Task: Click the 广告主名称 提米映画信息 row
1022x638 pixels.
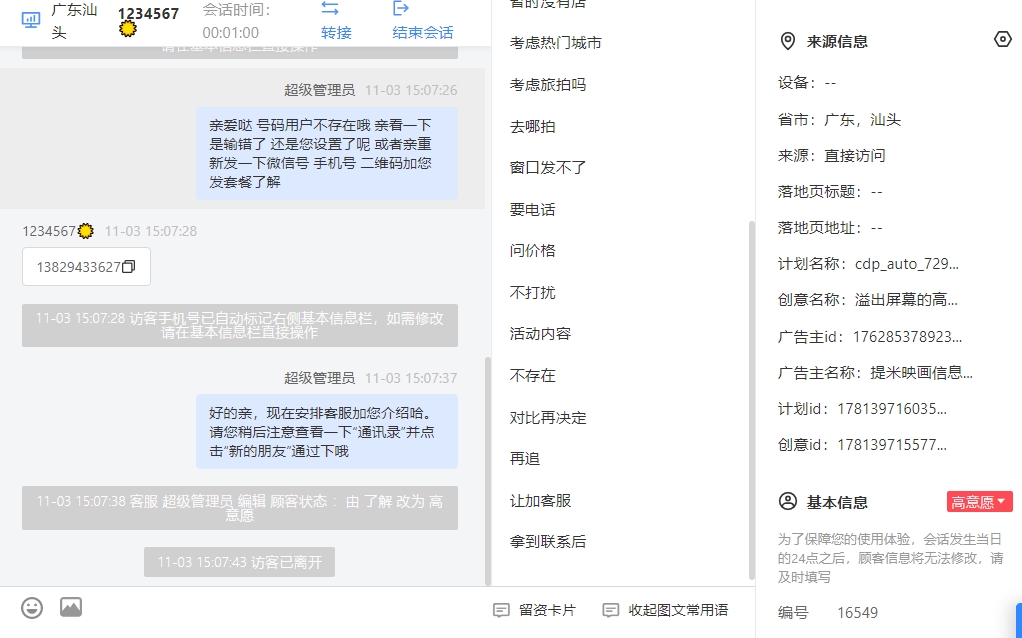Action: 875,373
